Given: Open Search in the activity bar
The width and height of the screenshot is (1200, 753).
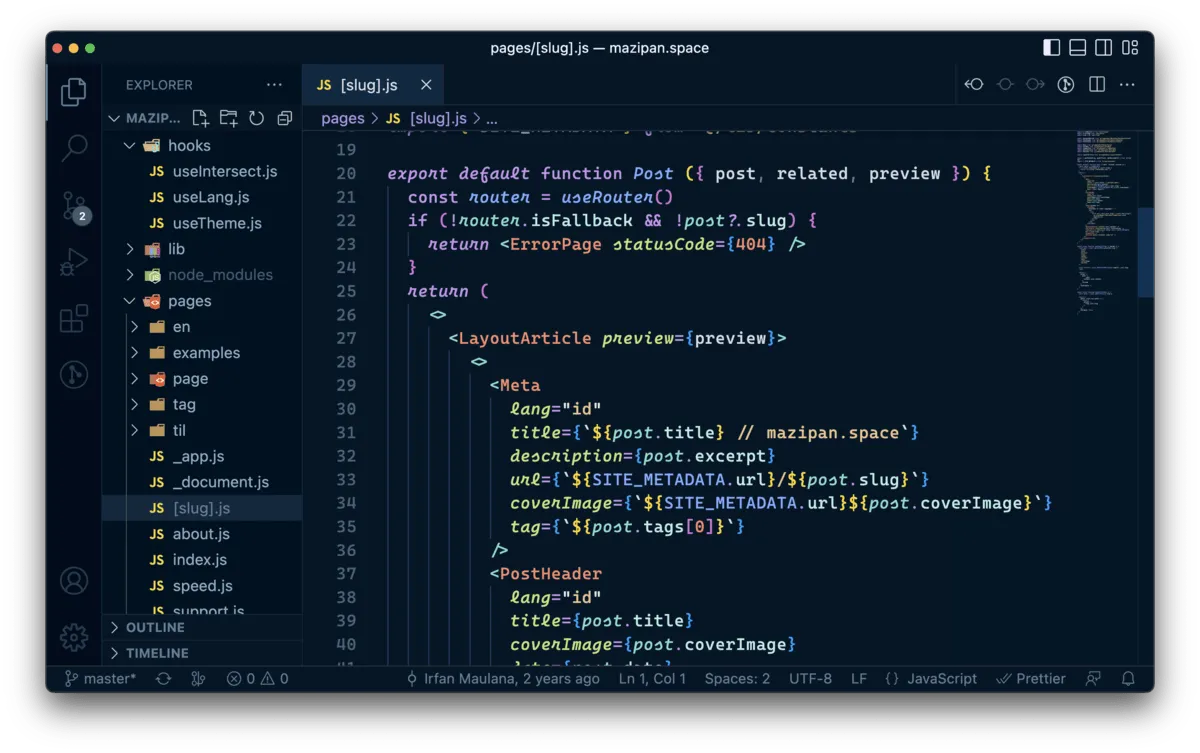Looking at the screenshot, I should pyautogui.click(x=74, y=147).
